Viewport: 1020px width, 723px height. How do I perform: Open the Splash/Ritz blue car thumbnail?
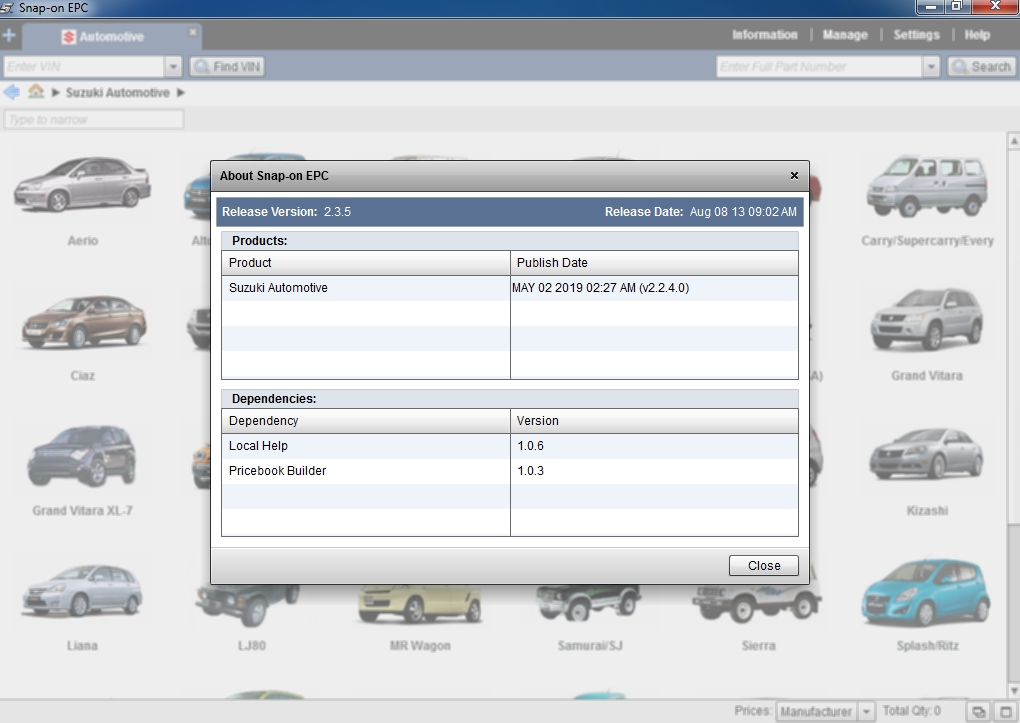tap(927, 591)
